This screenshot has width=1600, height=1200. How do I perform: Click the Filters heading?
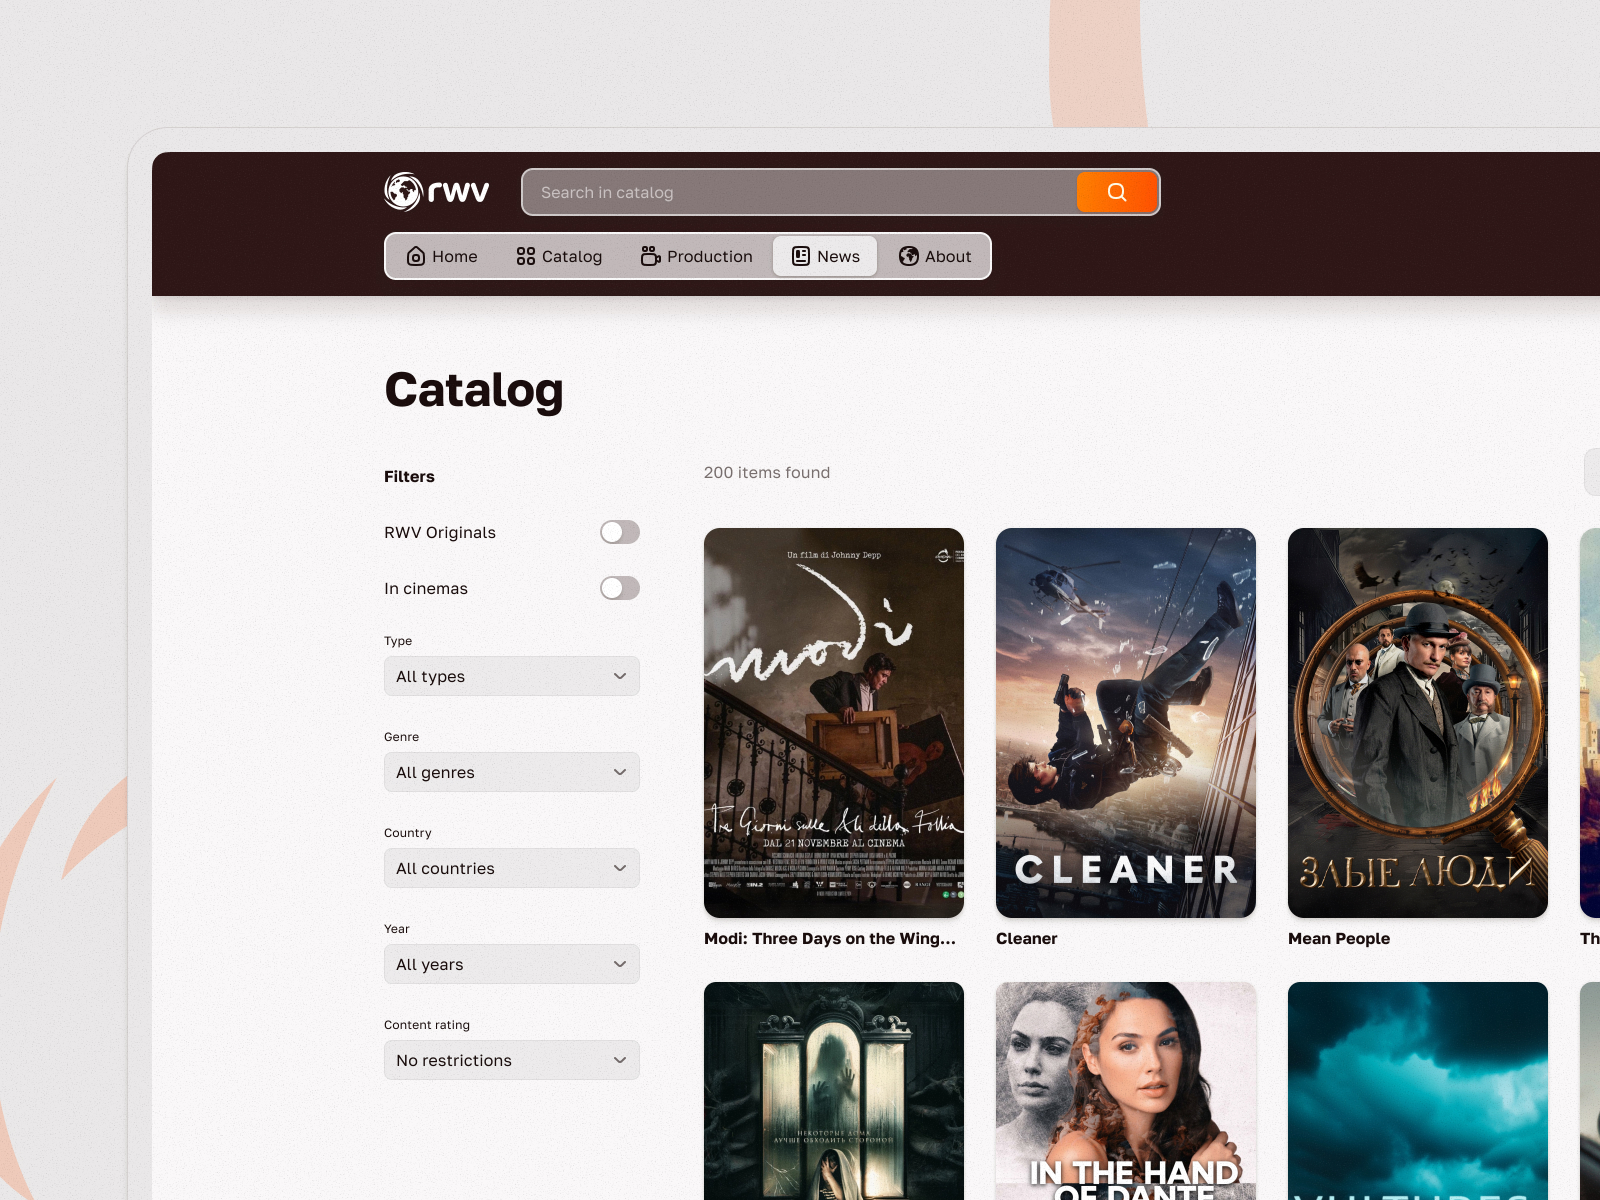409,476
